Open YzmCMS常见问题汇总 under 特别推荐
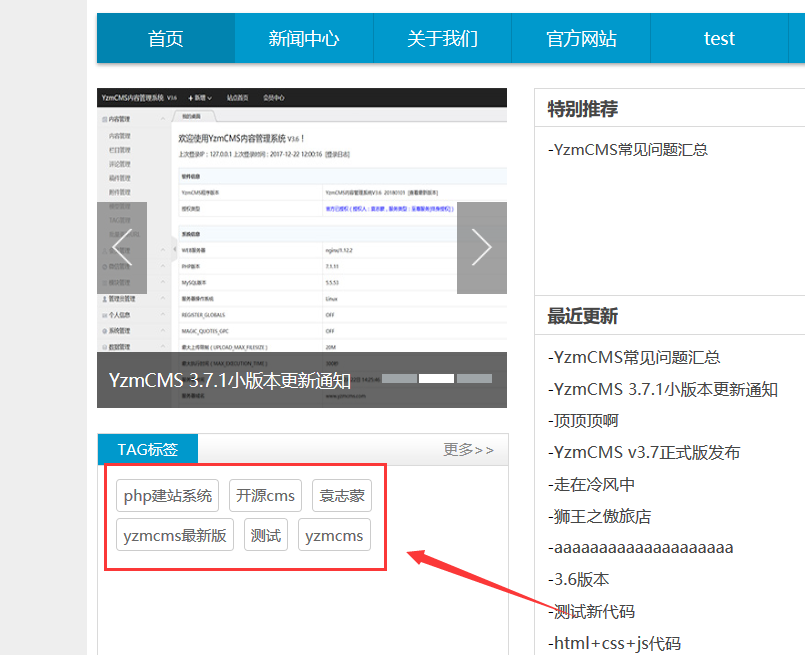This screenshot has width=805, height=655. point(628,149)
